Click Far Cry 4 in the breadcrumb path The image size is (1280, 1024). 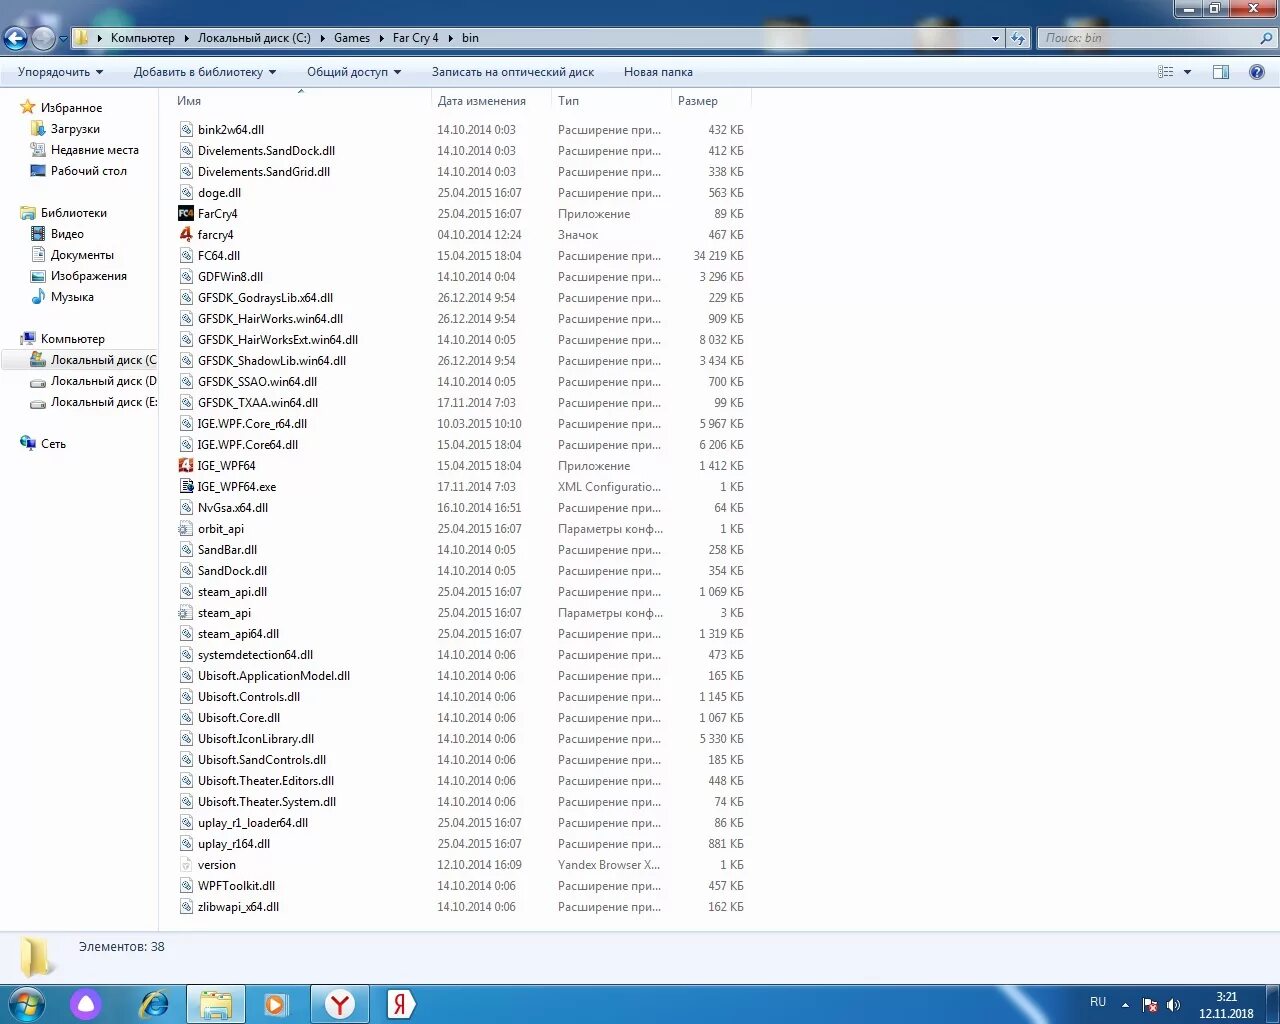tap(415, 38)
